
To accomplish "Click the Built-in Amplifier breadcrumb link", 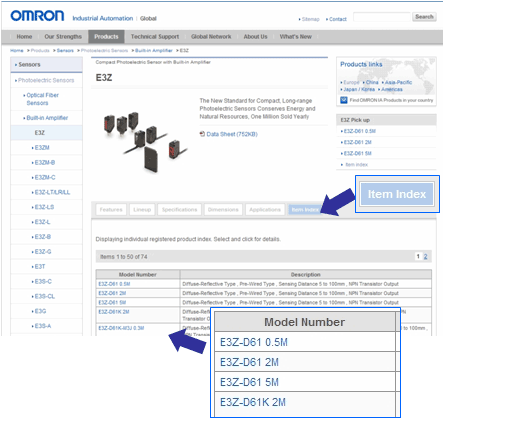I will (153, 51).
